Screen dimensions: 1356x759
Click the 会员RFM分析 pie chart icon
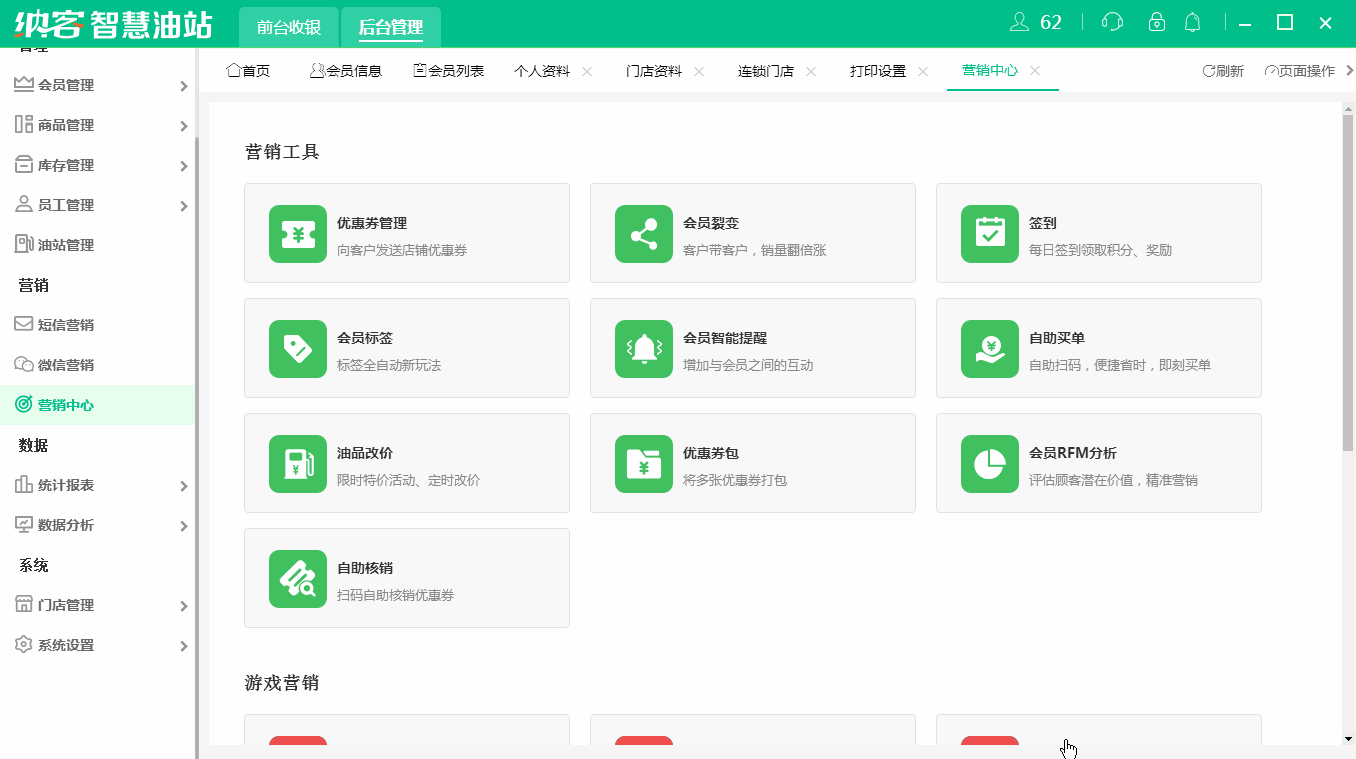(989, 463)
